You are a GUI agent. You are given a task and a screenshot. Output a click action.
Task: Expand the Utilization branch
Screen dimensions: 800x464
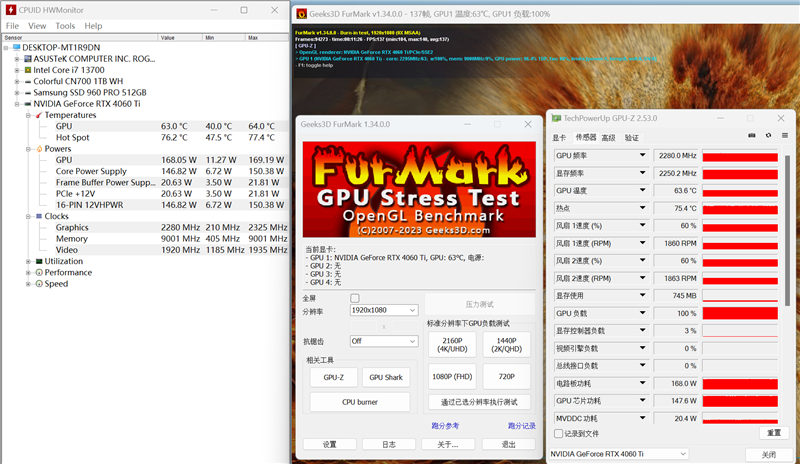29,261
